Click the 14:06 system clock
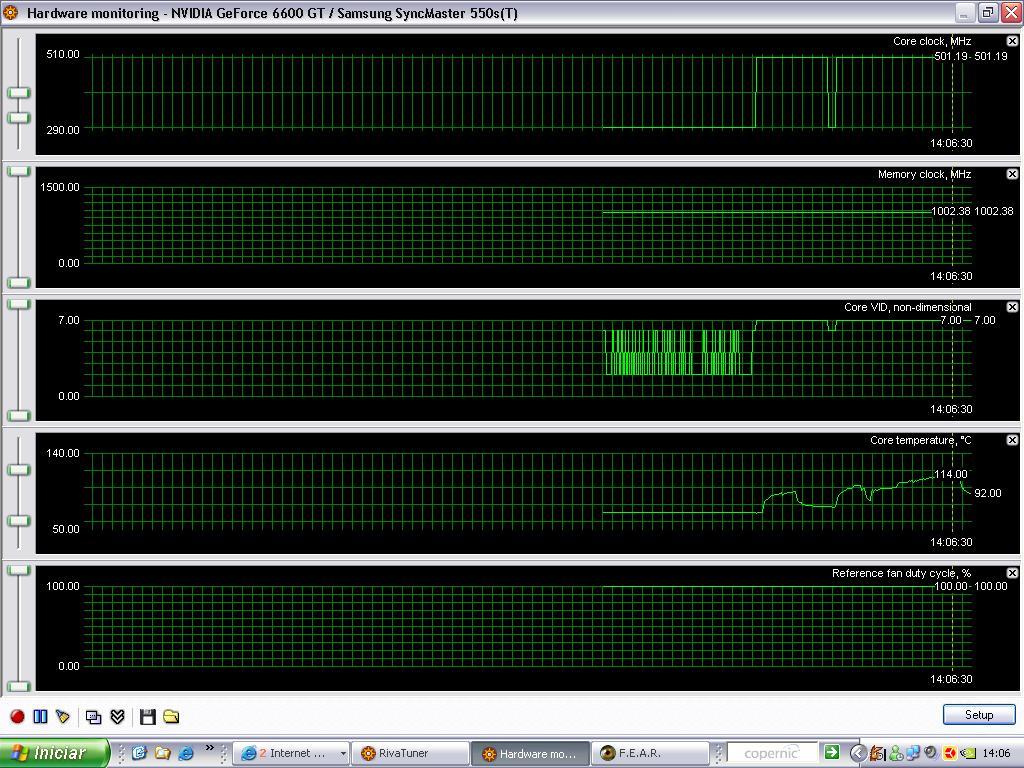This screenshot has width=1024, height=768. point(996,754)
